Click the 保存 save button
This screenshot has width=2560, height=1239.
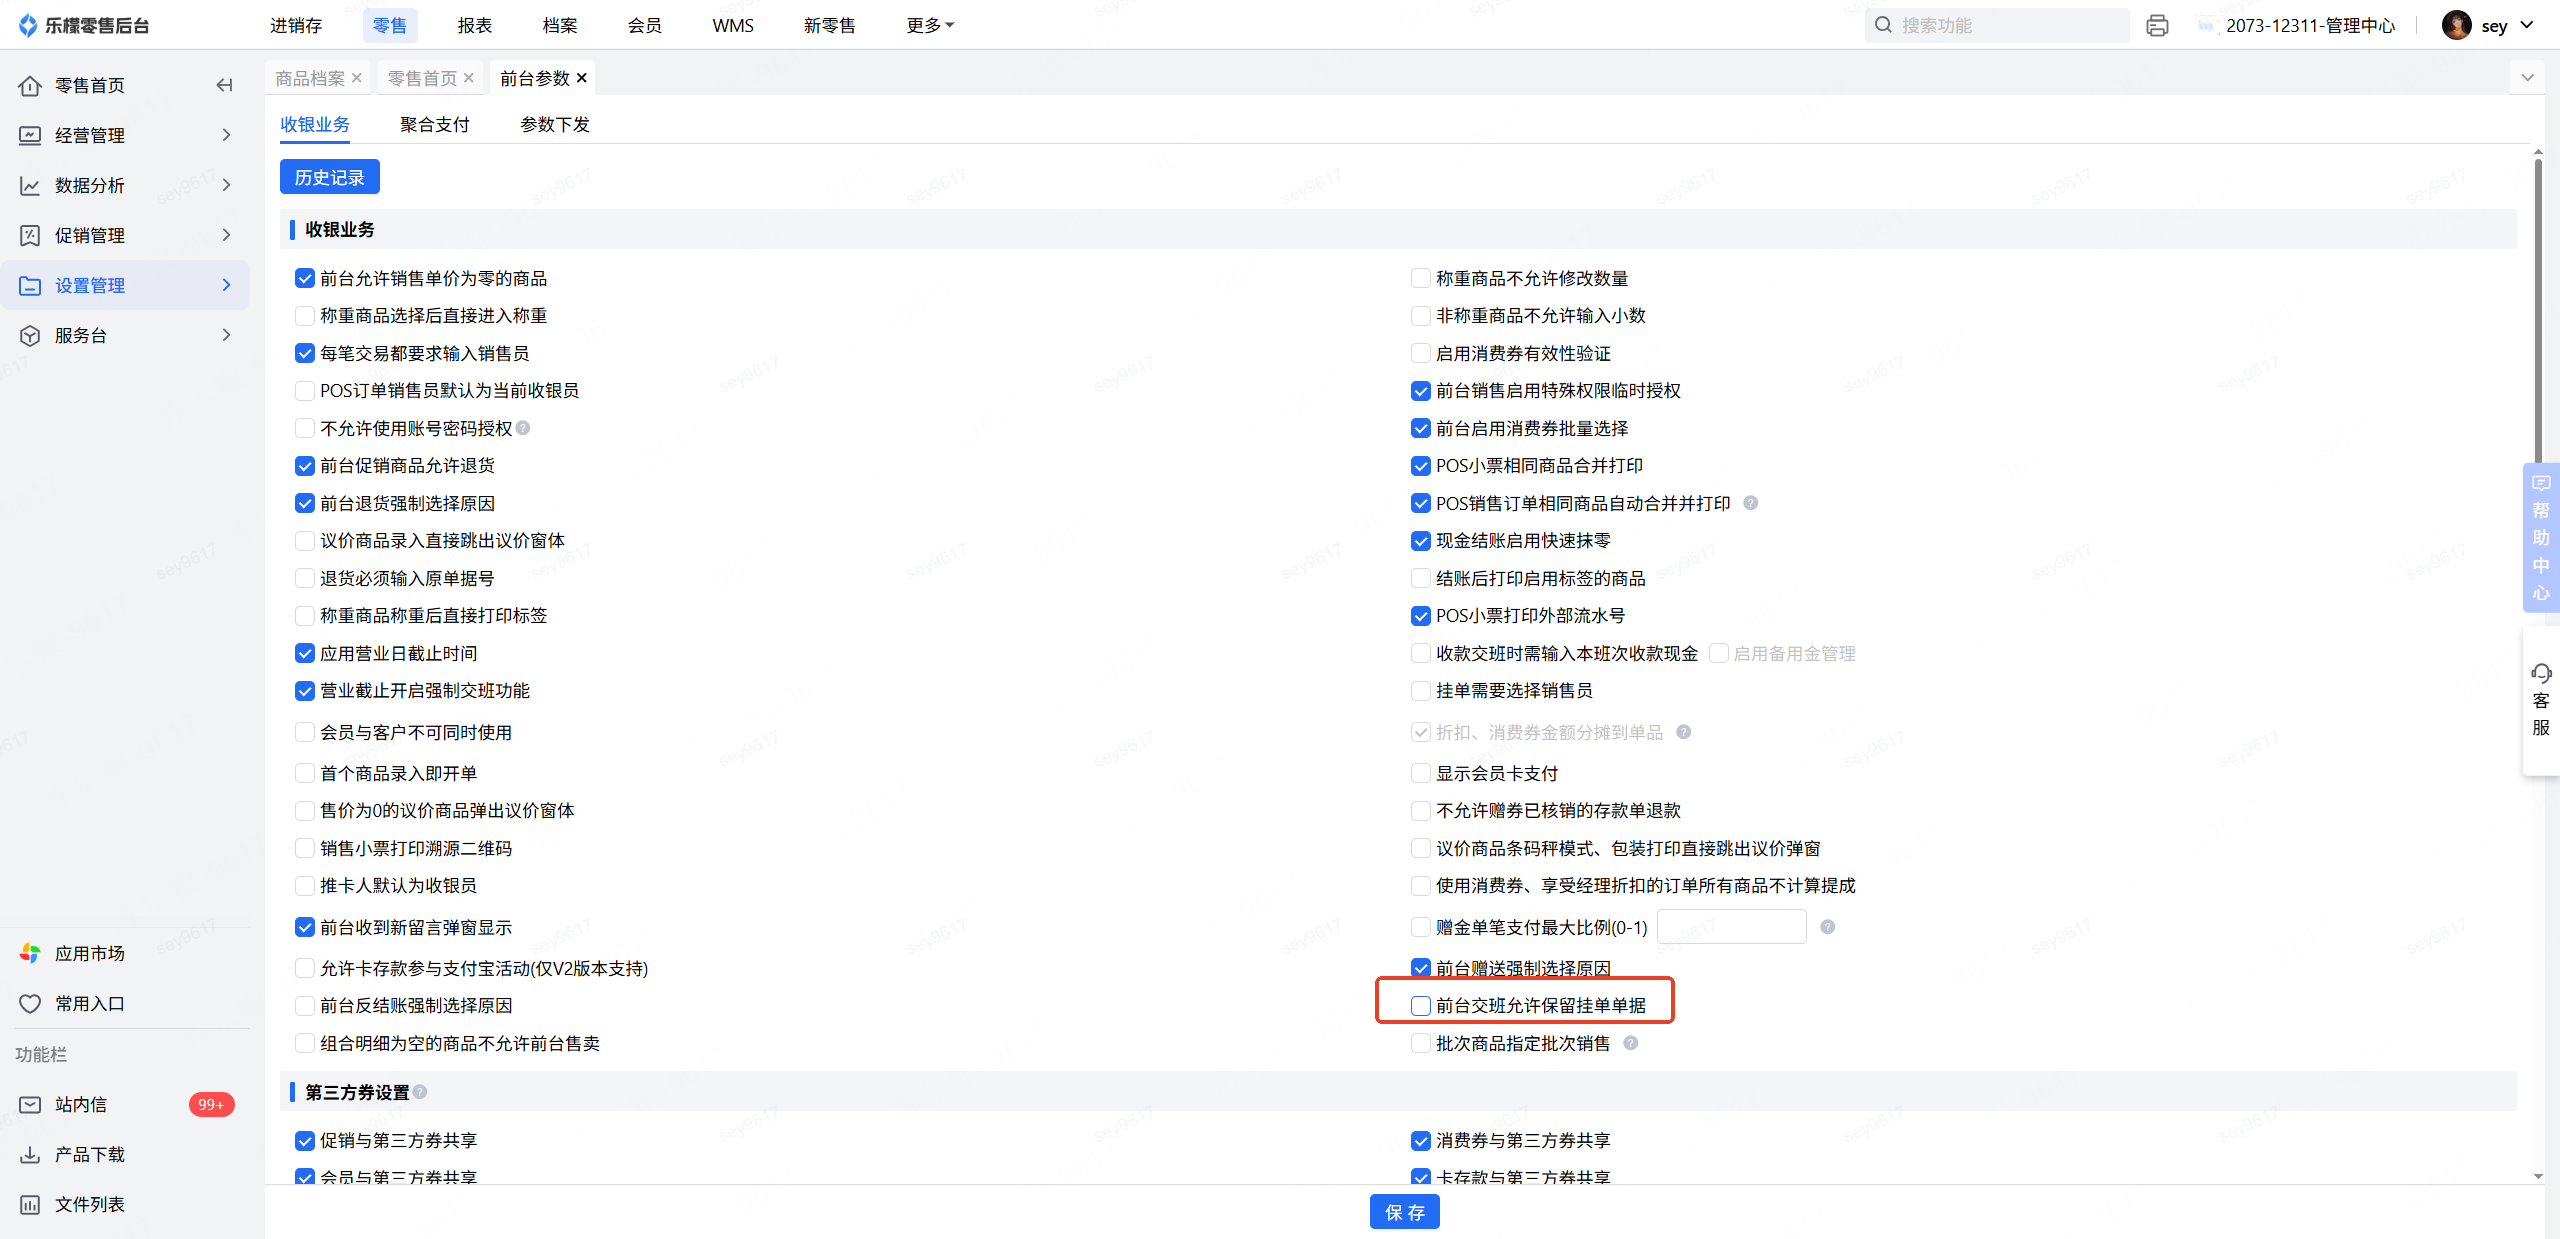1404,1212
